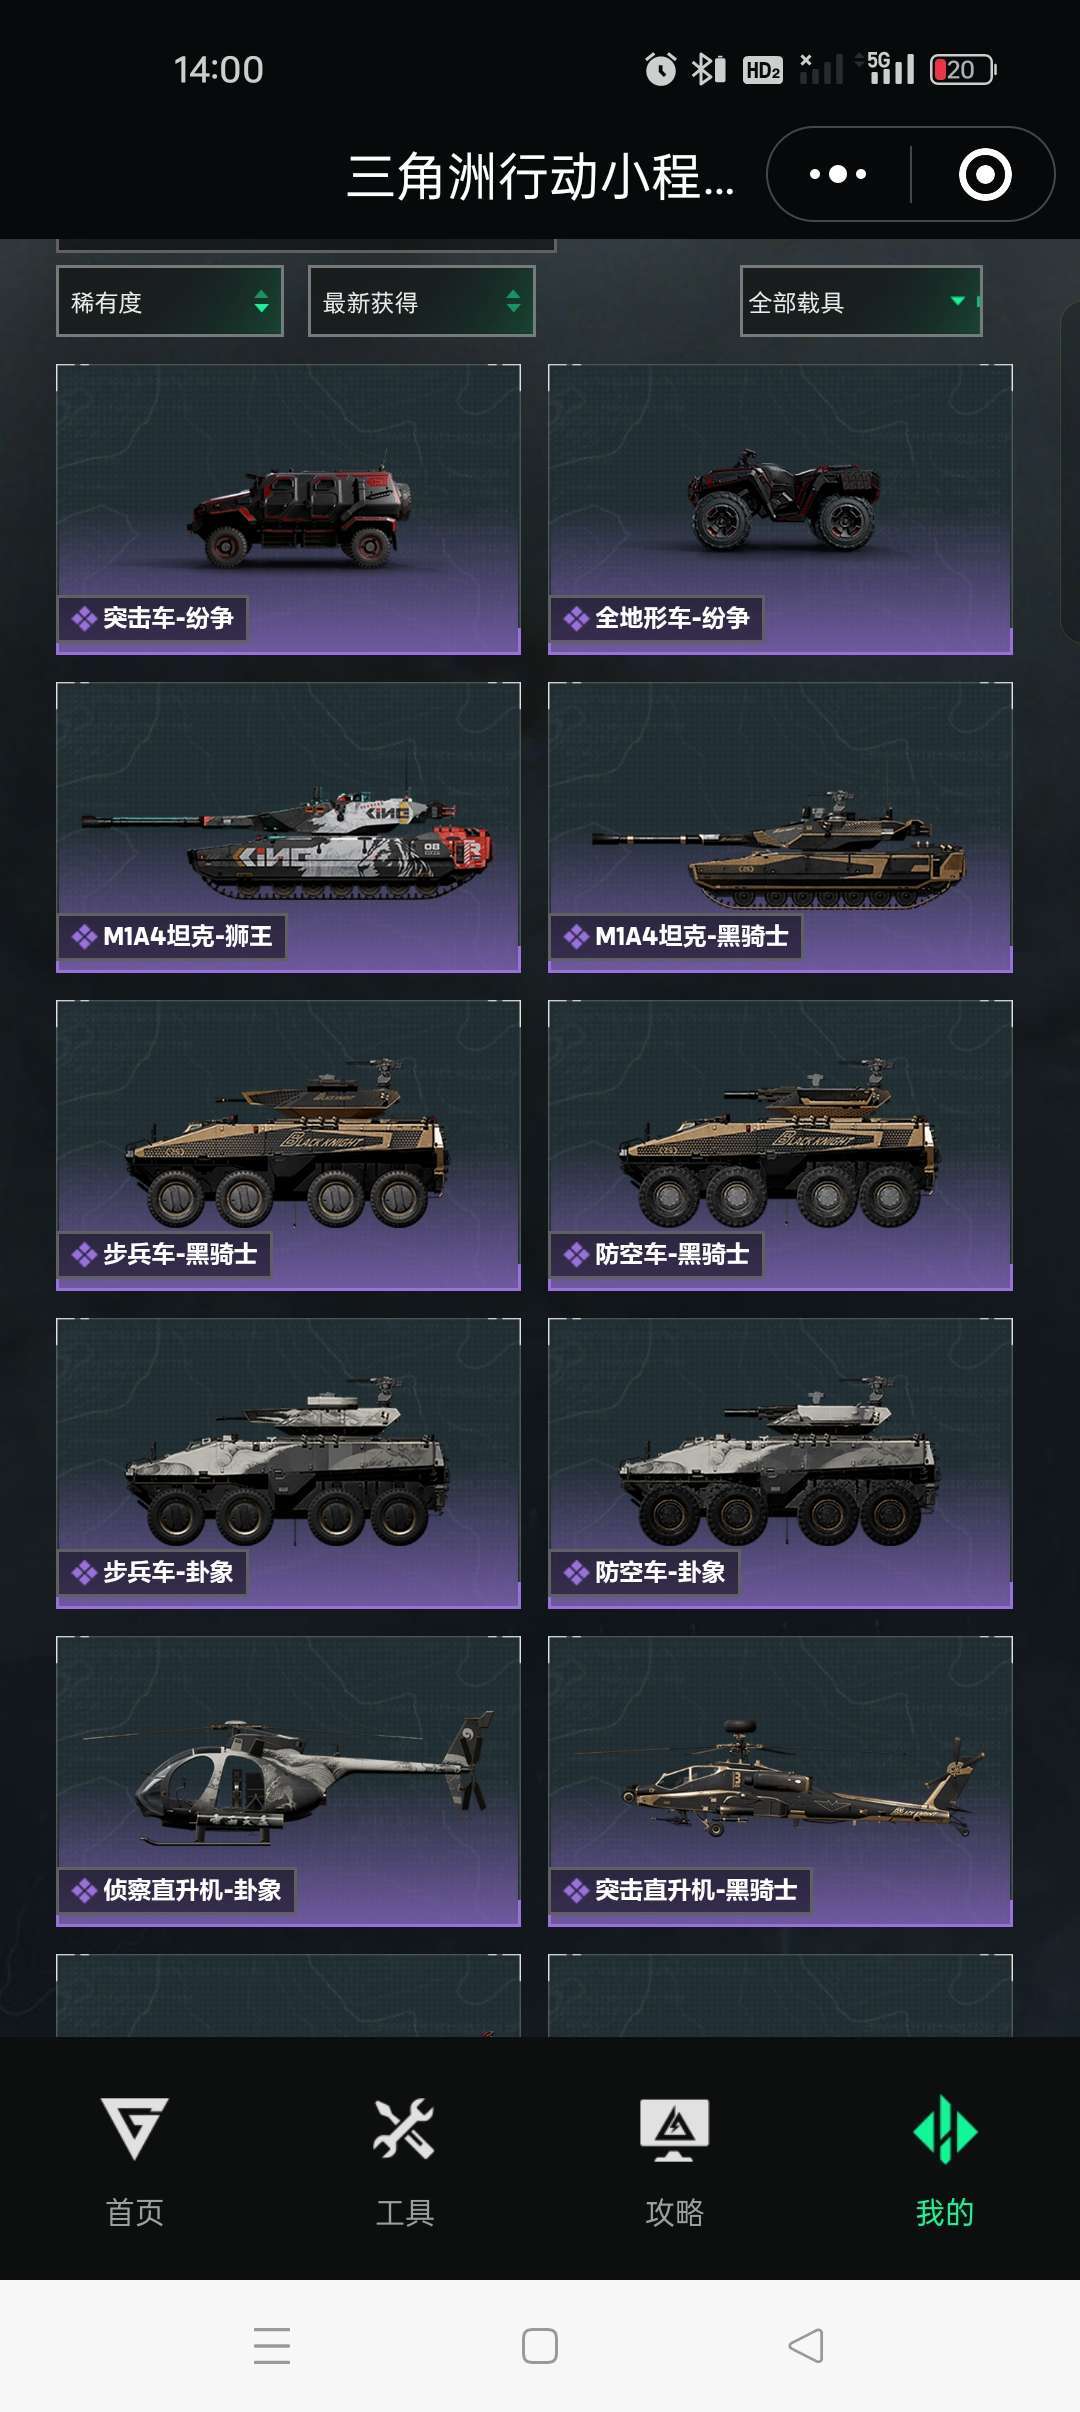Select the 全地形车-纷争 ATV card
This screenshot has width=1080, height=2412.
[x=780, y=509]
